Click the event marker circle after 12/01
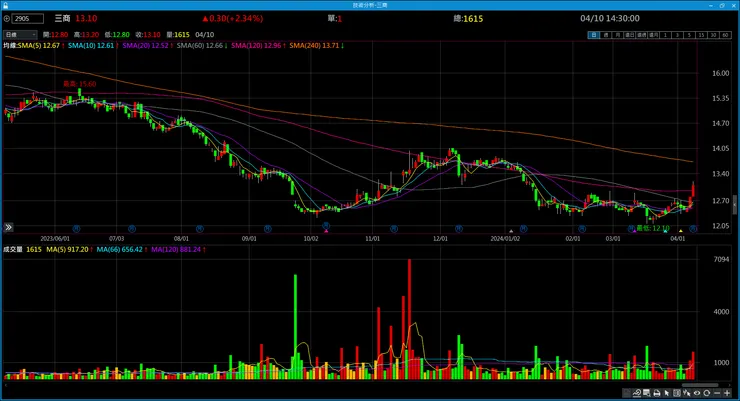The image size is (740, 401). pyautogui.click(x=459, y=229)
